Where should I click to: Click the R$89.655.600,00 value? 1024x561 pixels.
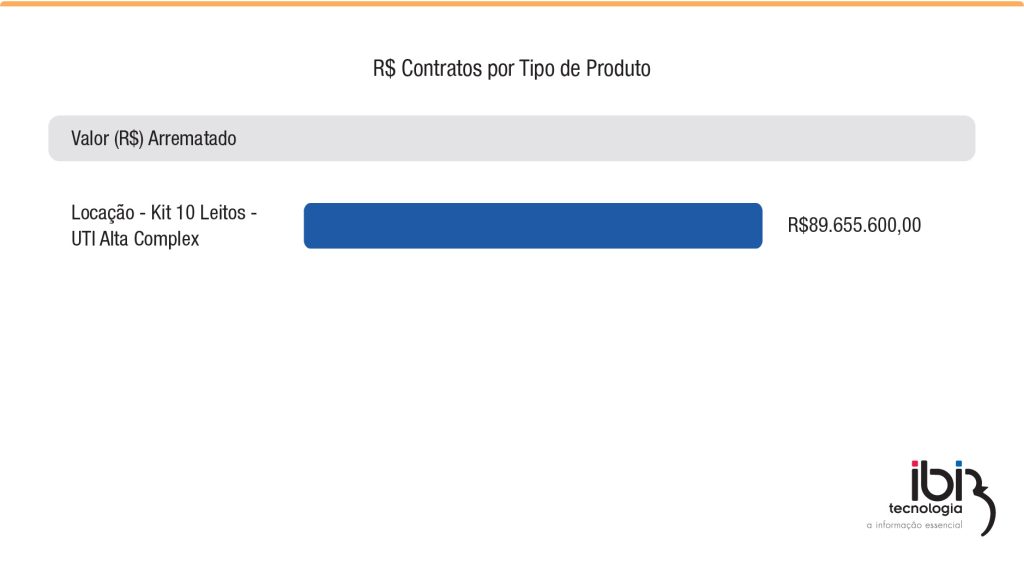[x=854, y=226]
